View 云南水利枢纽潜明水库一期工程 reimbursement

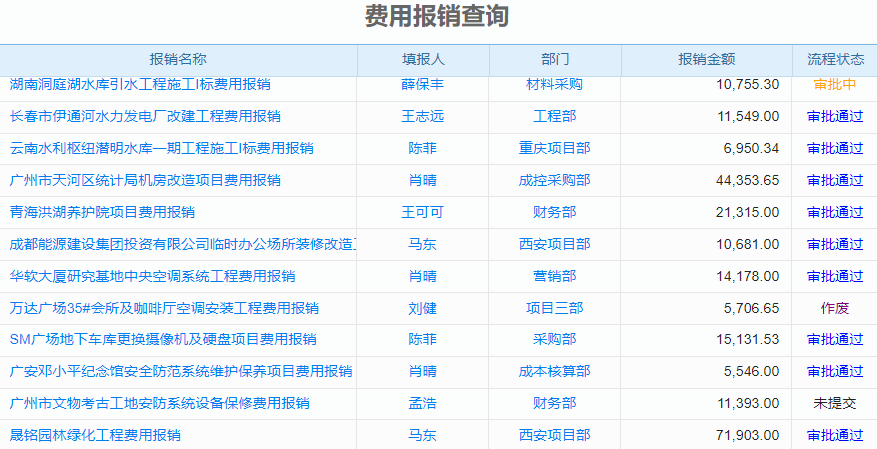coord(161,148)
